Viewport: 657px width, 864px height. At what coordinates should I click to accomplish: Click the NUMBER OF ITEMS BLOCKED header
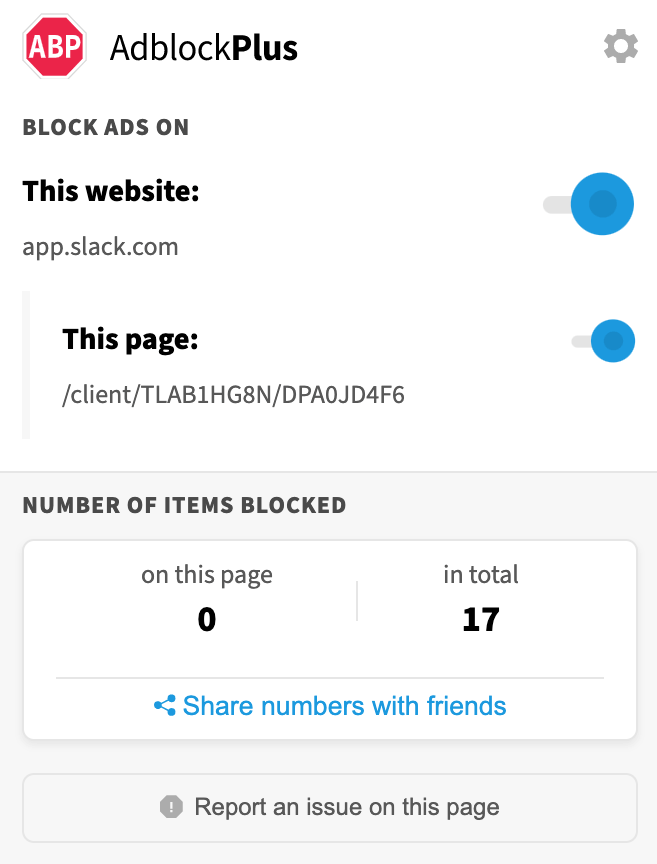(x=184, y=505)
